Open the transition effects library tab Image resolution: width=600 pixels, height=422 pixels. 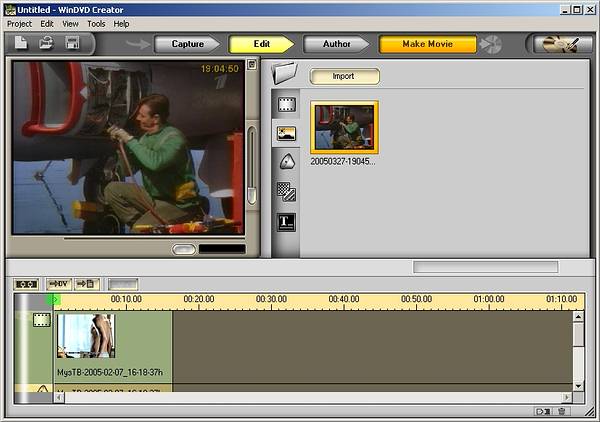[287, 192]
